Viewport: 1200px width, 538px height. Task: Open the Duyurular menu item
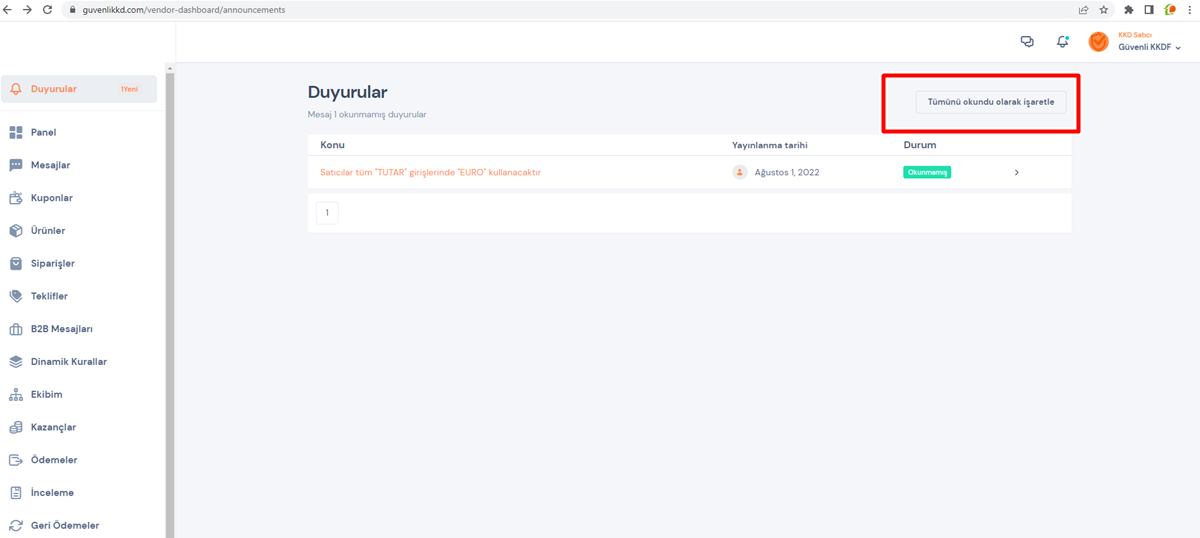point(79,89)
